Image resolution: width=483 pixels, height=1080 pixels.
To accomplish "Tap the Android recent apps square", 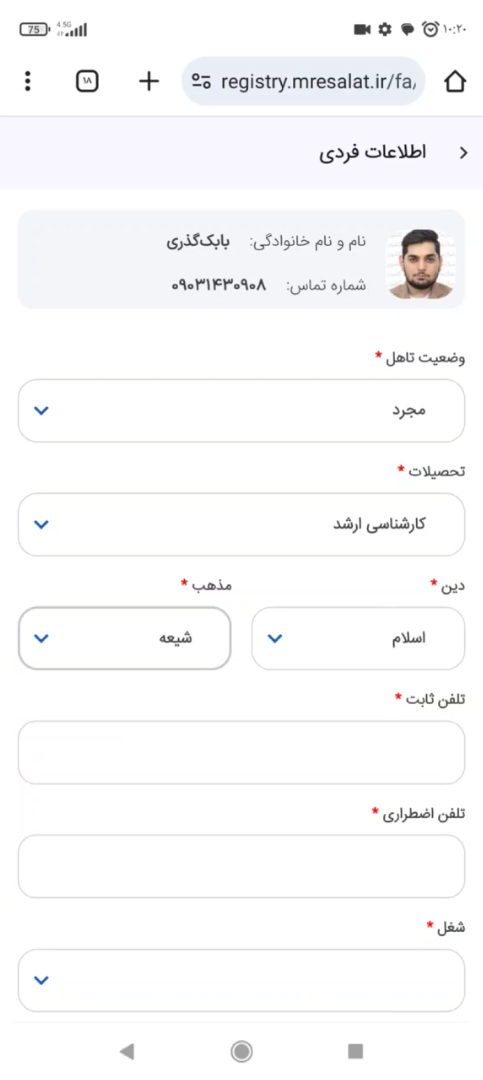I will coord(355,1051).
